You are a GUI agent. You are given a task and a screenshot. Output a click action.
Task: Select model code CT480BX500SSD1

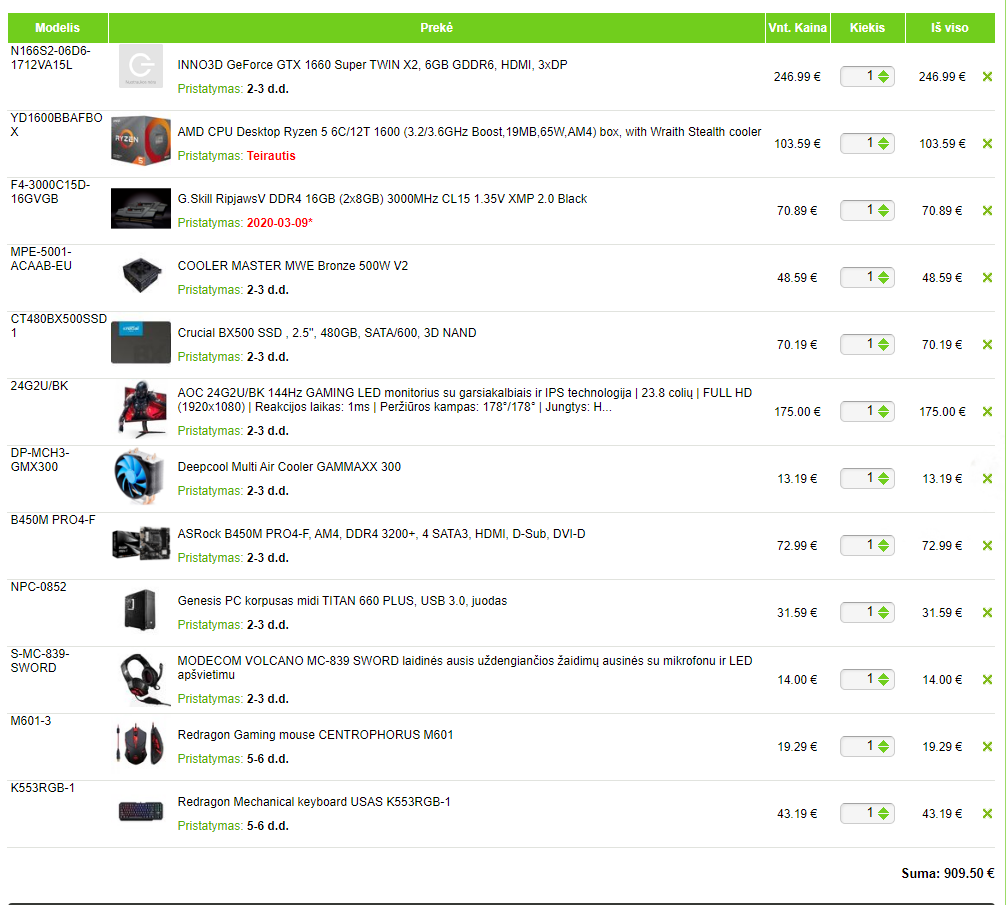click(x=58, y=326)
